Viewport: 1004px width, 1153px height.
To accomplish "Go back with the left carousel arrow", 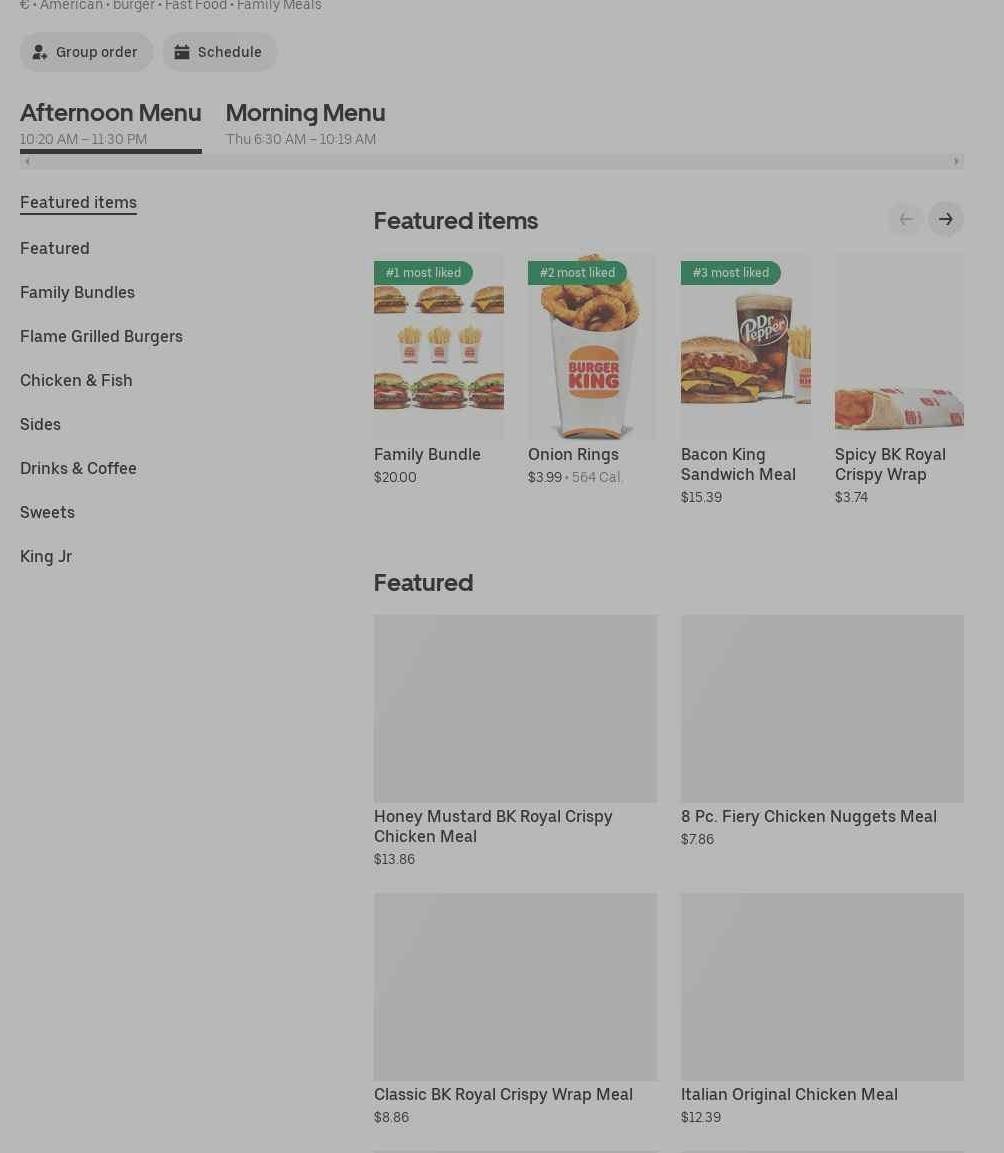I will point(905,219).
